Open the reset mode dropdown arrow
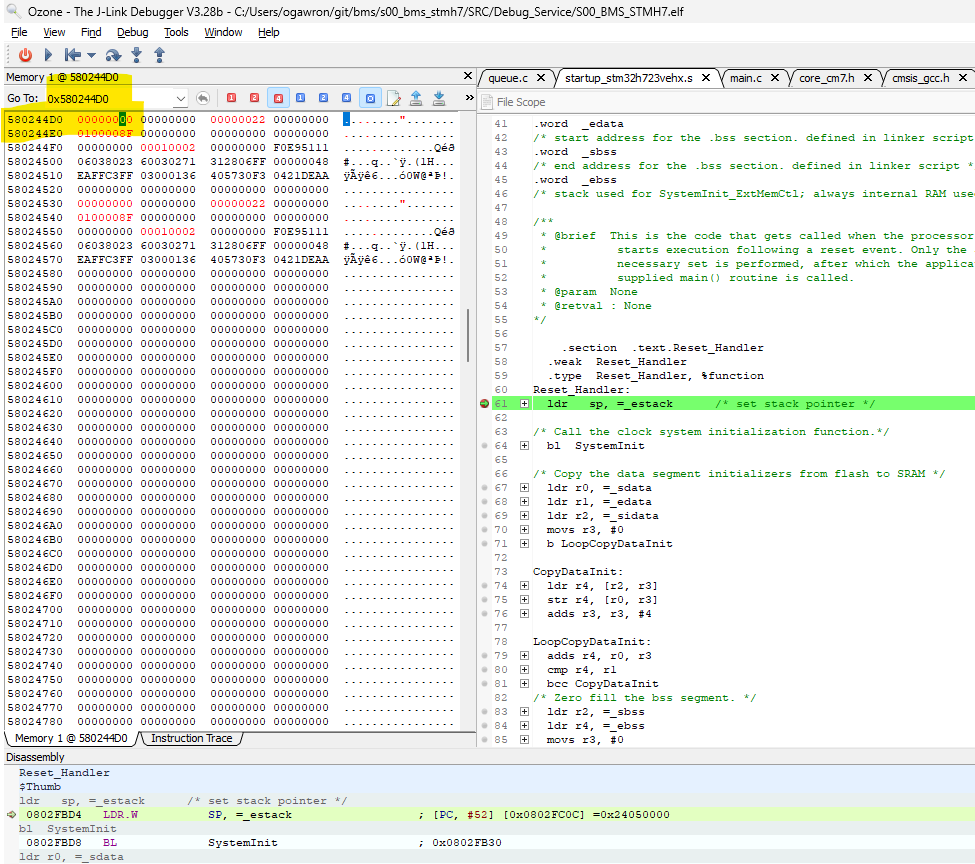Screen dimensions: 975x864 click(x=91, y=55)
